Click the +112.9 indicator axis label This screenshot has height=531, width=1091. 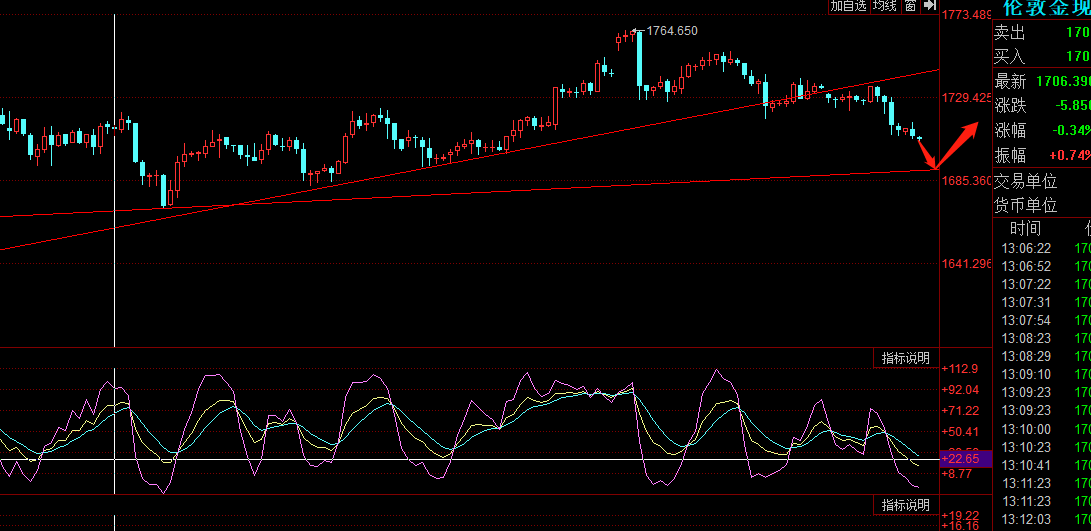click(x=959, y=369)
